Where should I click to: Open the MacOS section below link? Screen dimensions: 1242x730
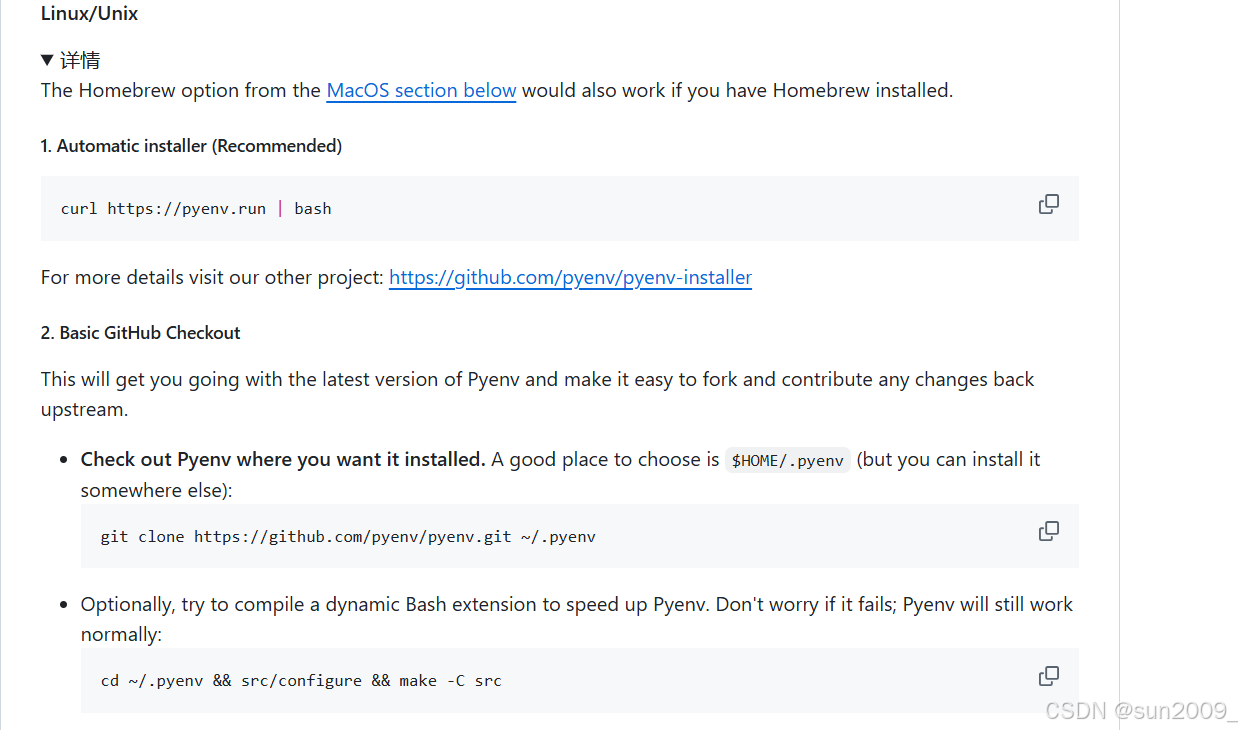pos(421,90)
